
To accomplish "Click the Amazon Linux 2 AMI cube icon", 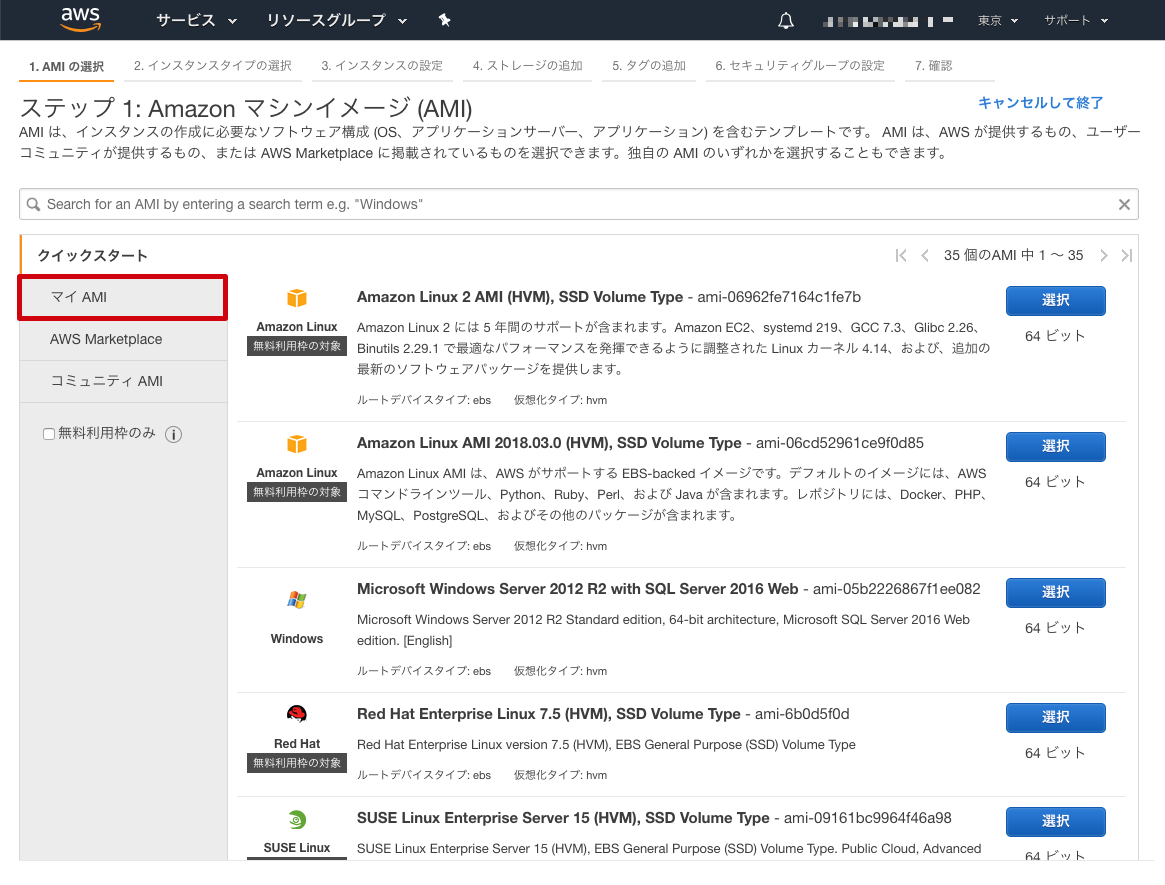I will 296,298.
